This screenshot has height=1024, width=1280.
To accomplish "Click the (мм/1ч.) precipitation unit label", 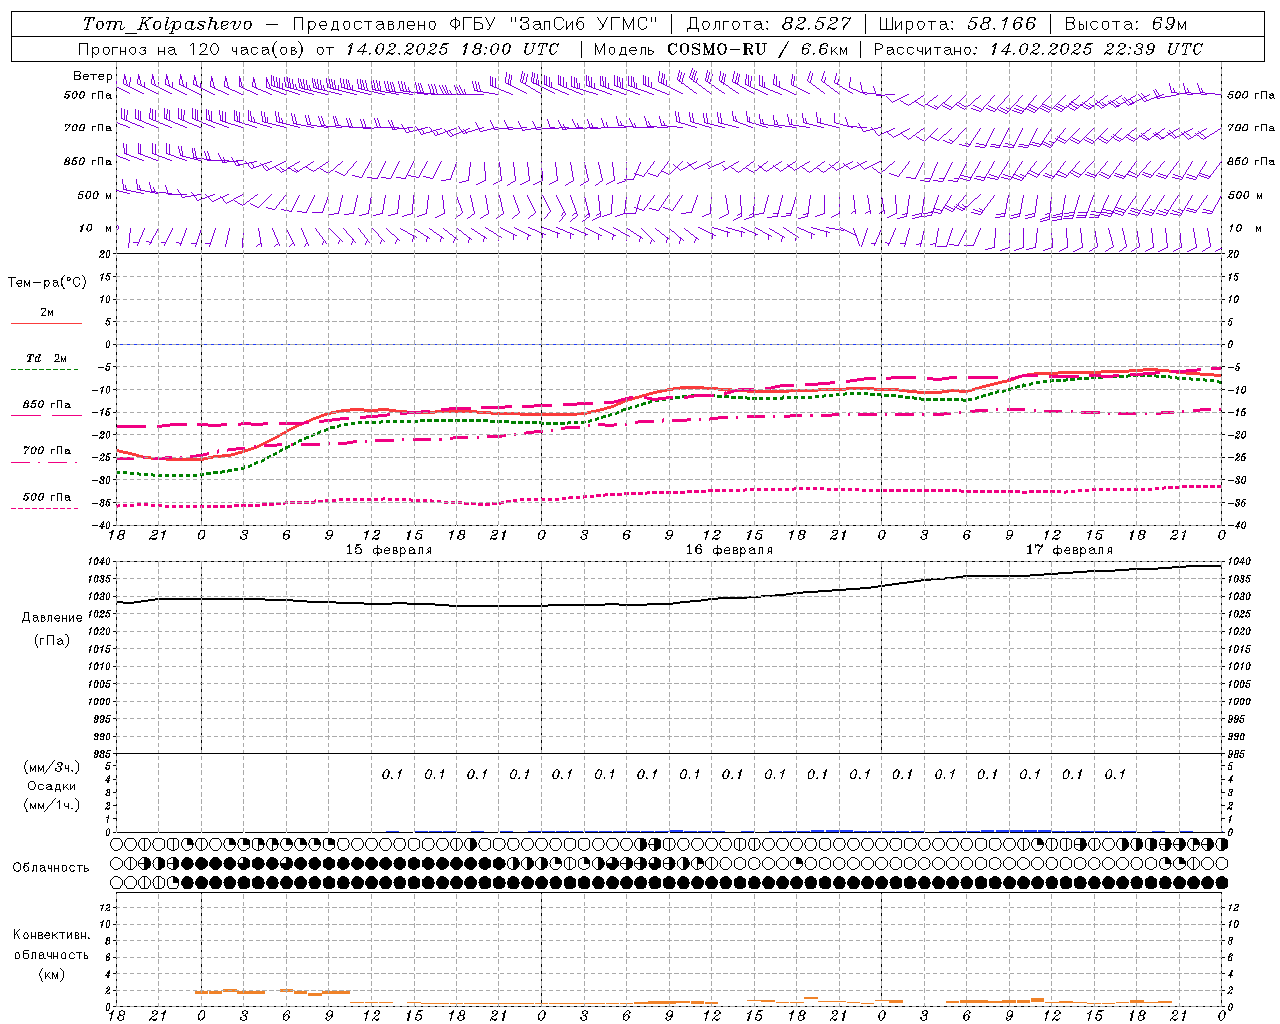I will tap(52, 805).
